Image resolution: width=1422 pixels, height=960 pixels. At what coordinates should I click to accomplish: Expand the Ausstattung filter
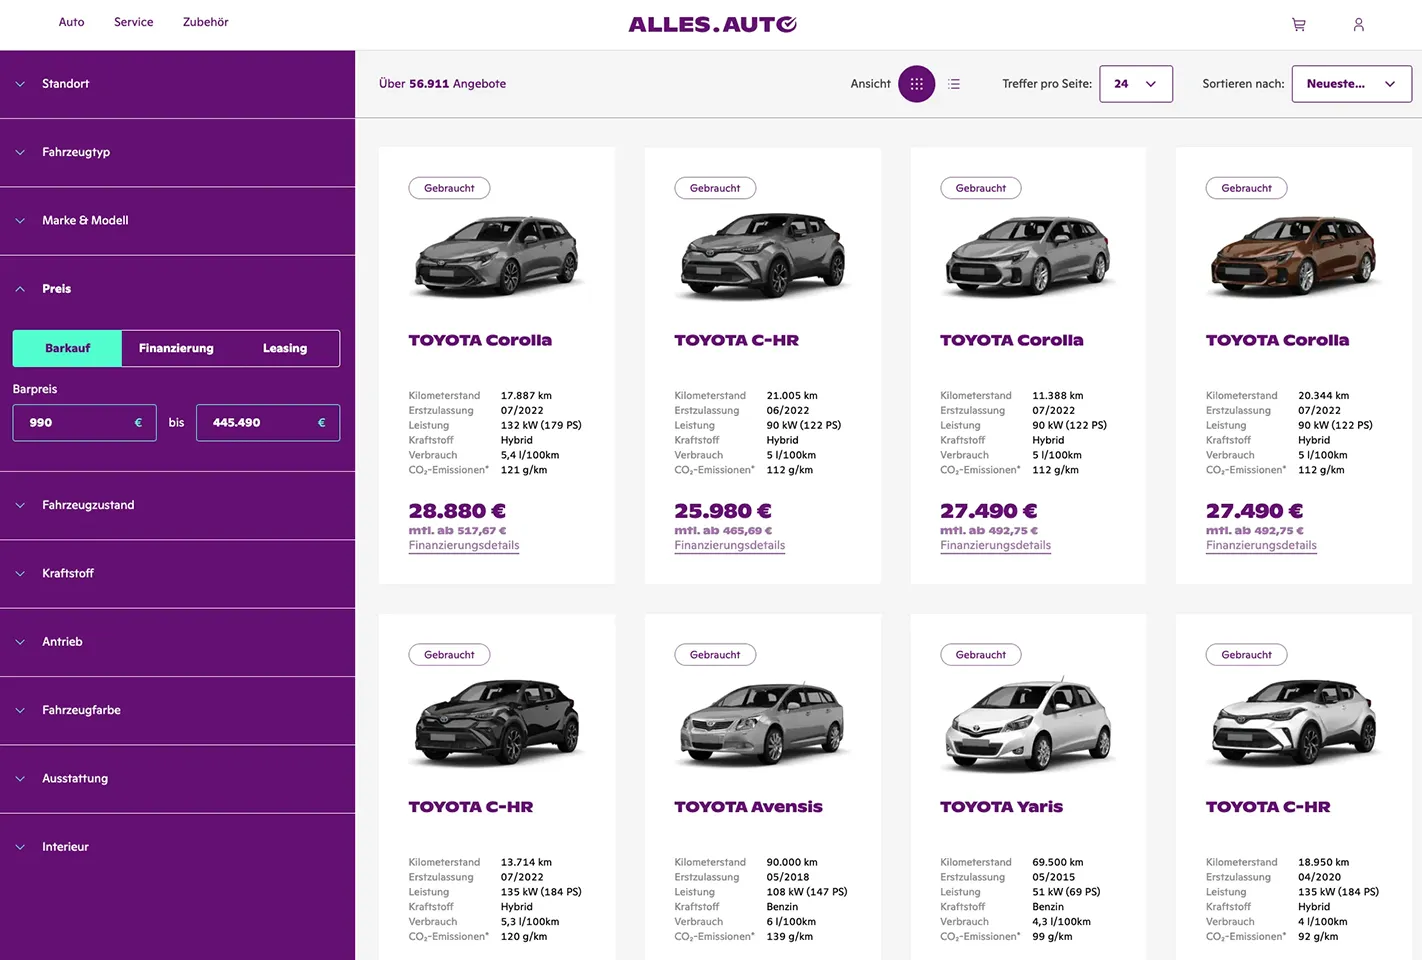tap(177, 778)
